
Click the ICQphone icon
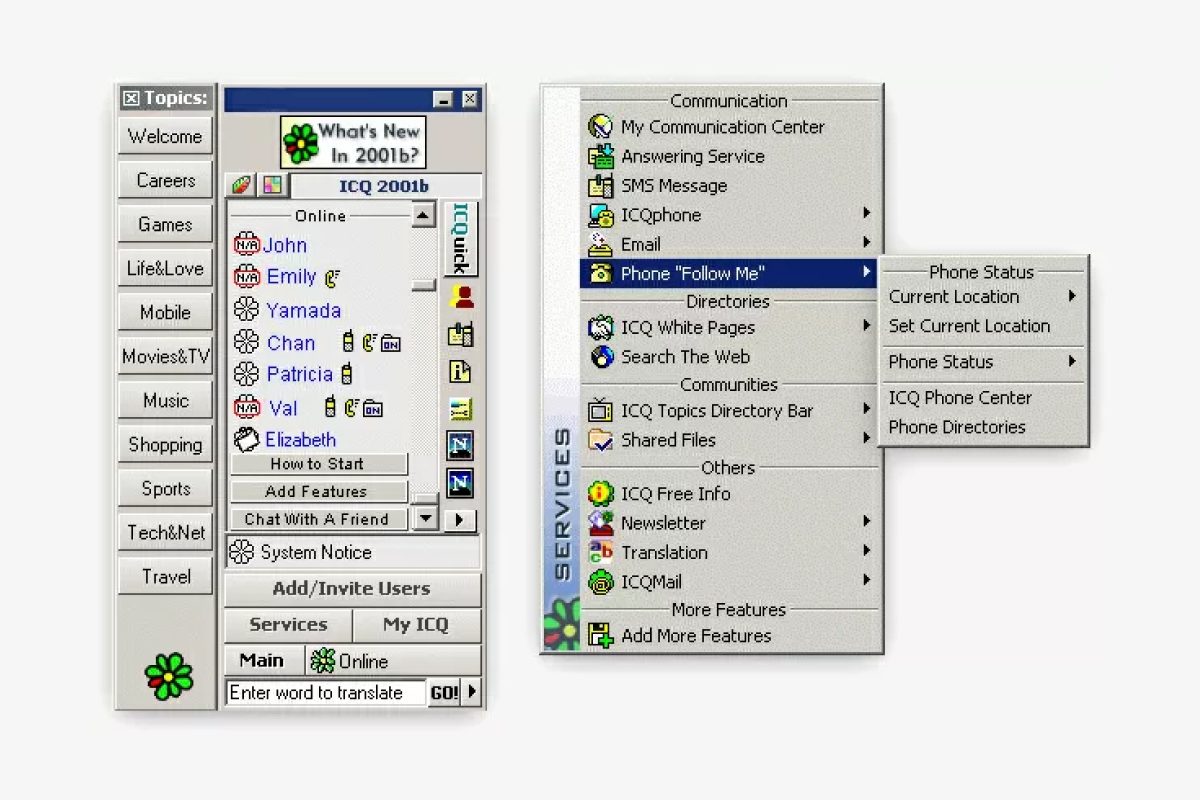tap(601, 215)
